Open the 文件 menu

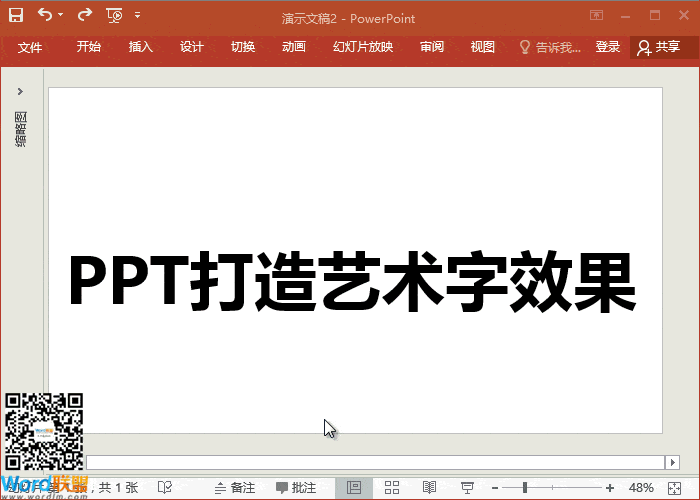(x=30, y=47)
